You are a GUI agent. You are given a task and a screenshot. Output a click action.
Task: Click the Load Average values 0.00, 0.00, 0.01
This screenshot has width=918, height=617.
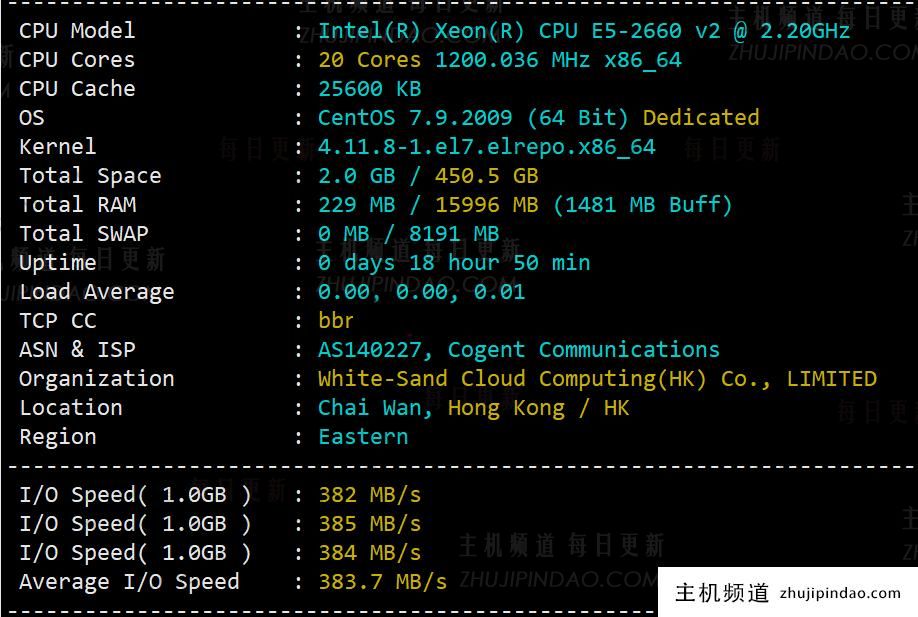click(421, 292)
